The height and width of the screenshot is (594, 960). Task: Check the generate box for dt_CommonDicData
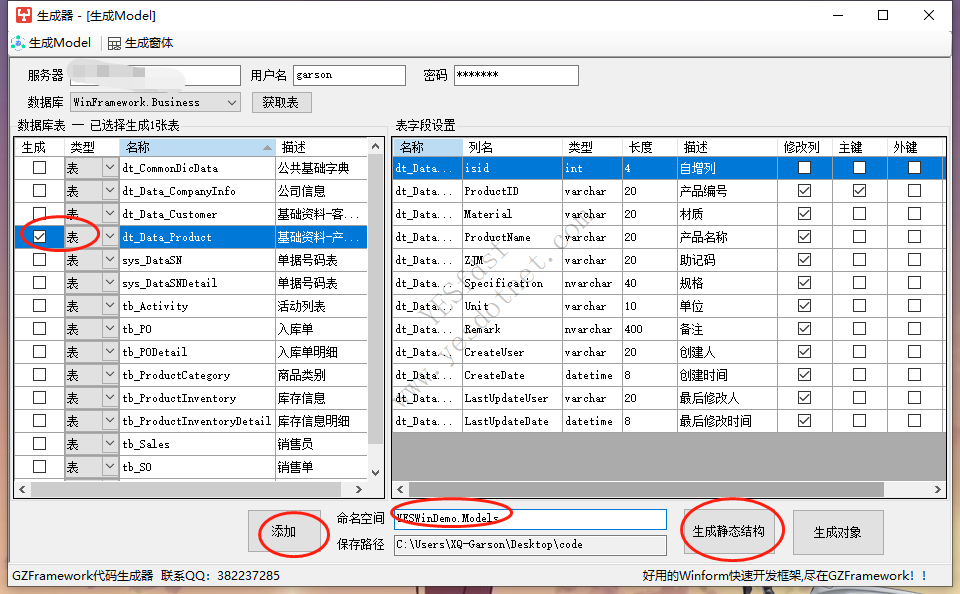click(x=39, y=168)
